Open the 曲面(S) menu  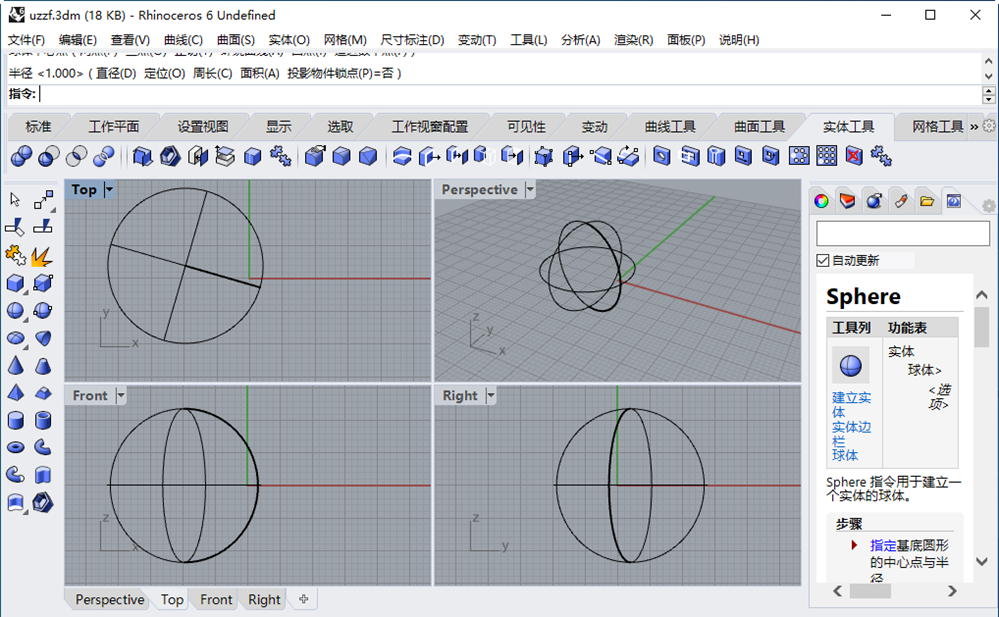[x=235, y=40]
